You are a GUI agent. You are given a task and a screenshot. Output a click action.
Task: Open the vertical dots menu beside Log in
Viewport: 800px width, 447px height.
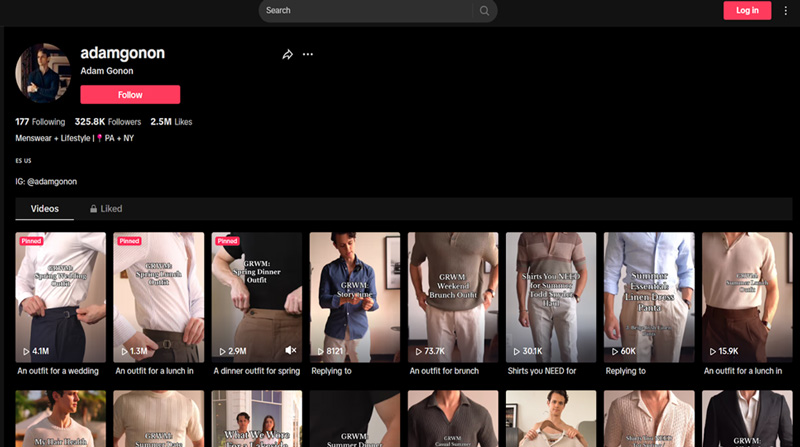785,11
